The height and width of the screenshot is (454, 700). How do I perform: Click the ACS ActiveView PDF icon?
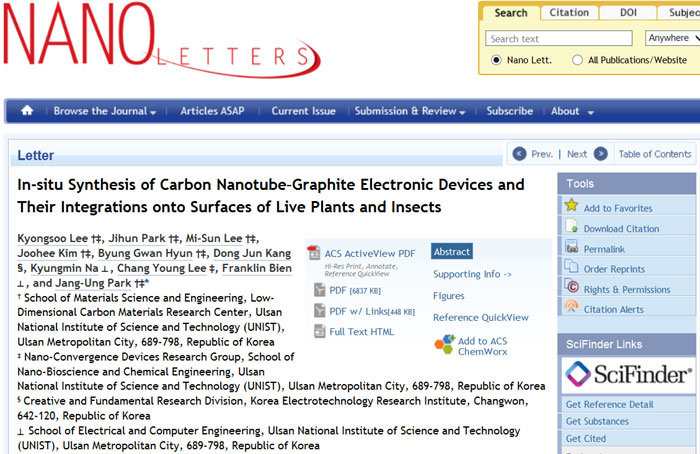(313, 254)
